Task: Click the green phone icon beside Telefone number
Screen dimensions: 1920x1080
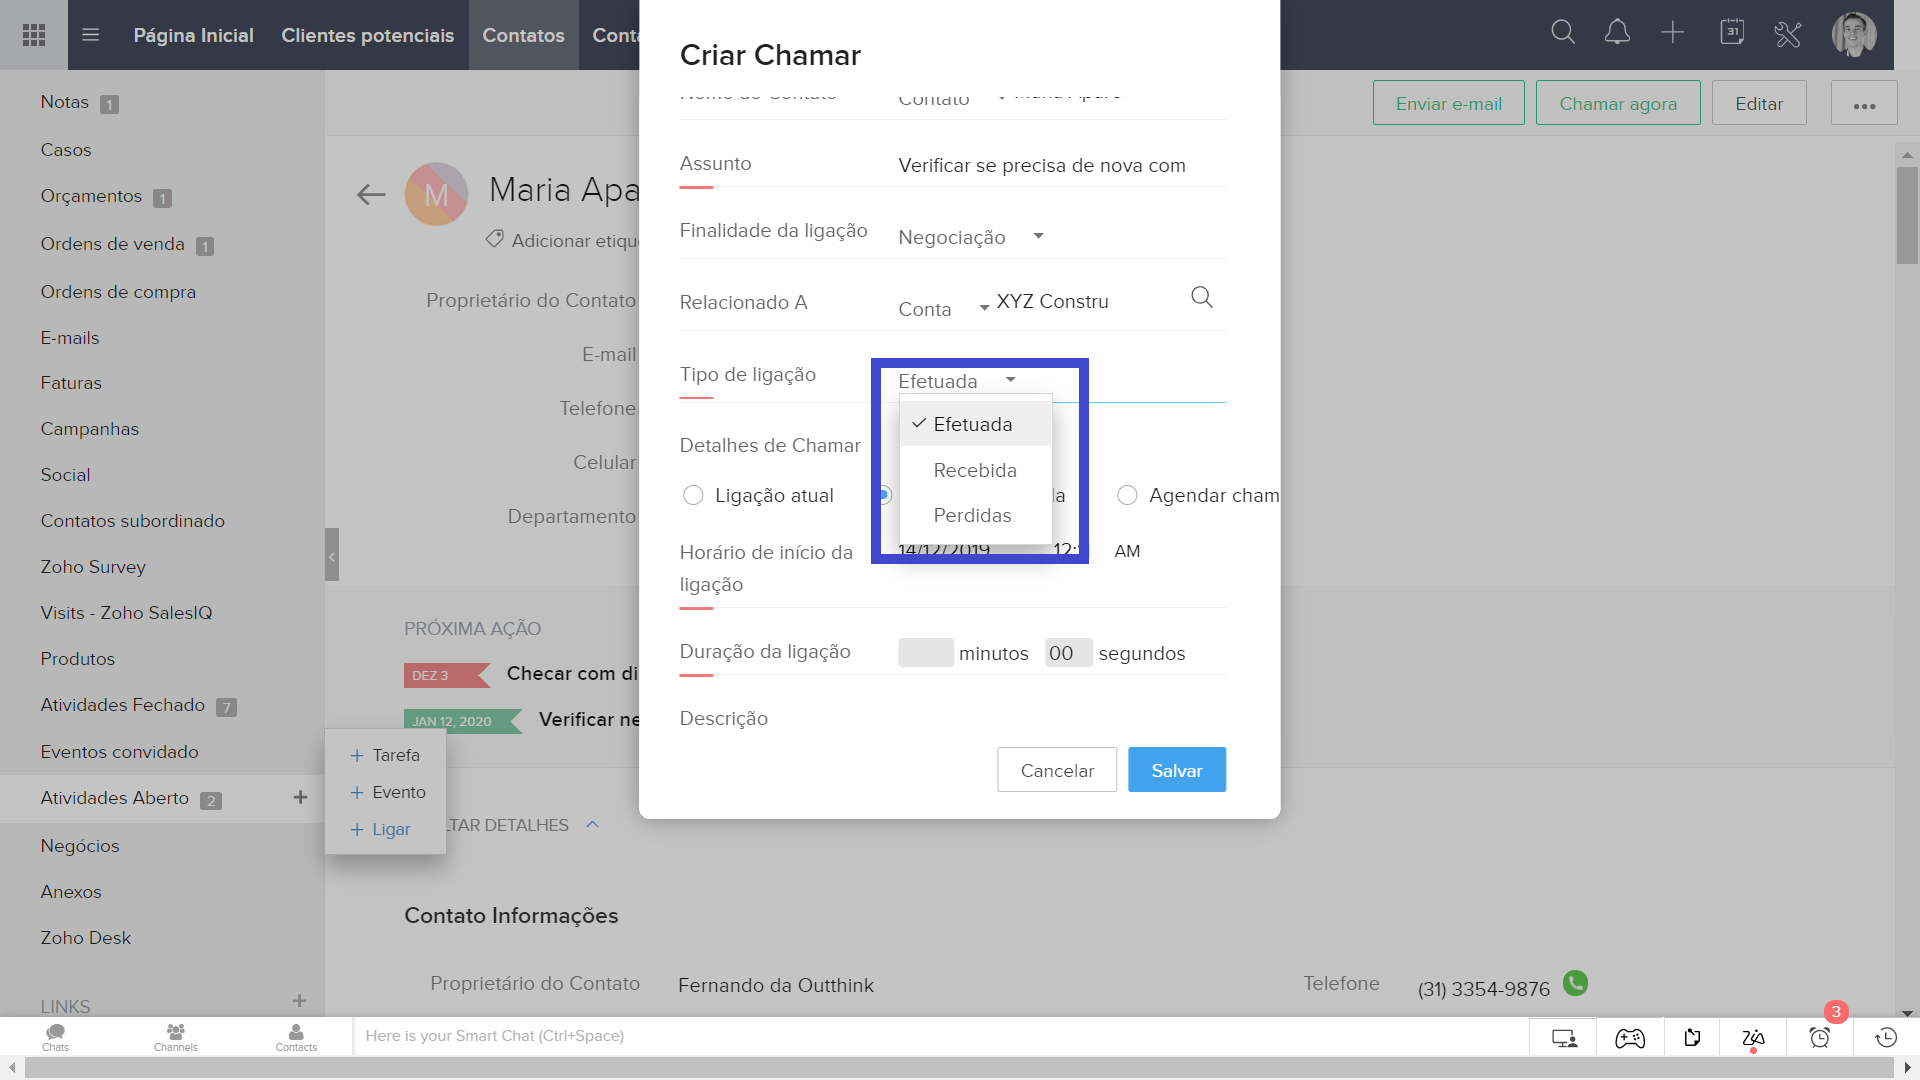Action: pyautogui.click(x=1575, y=984)
